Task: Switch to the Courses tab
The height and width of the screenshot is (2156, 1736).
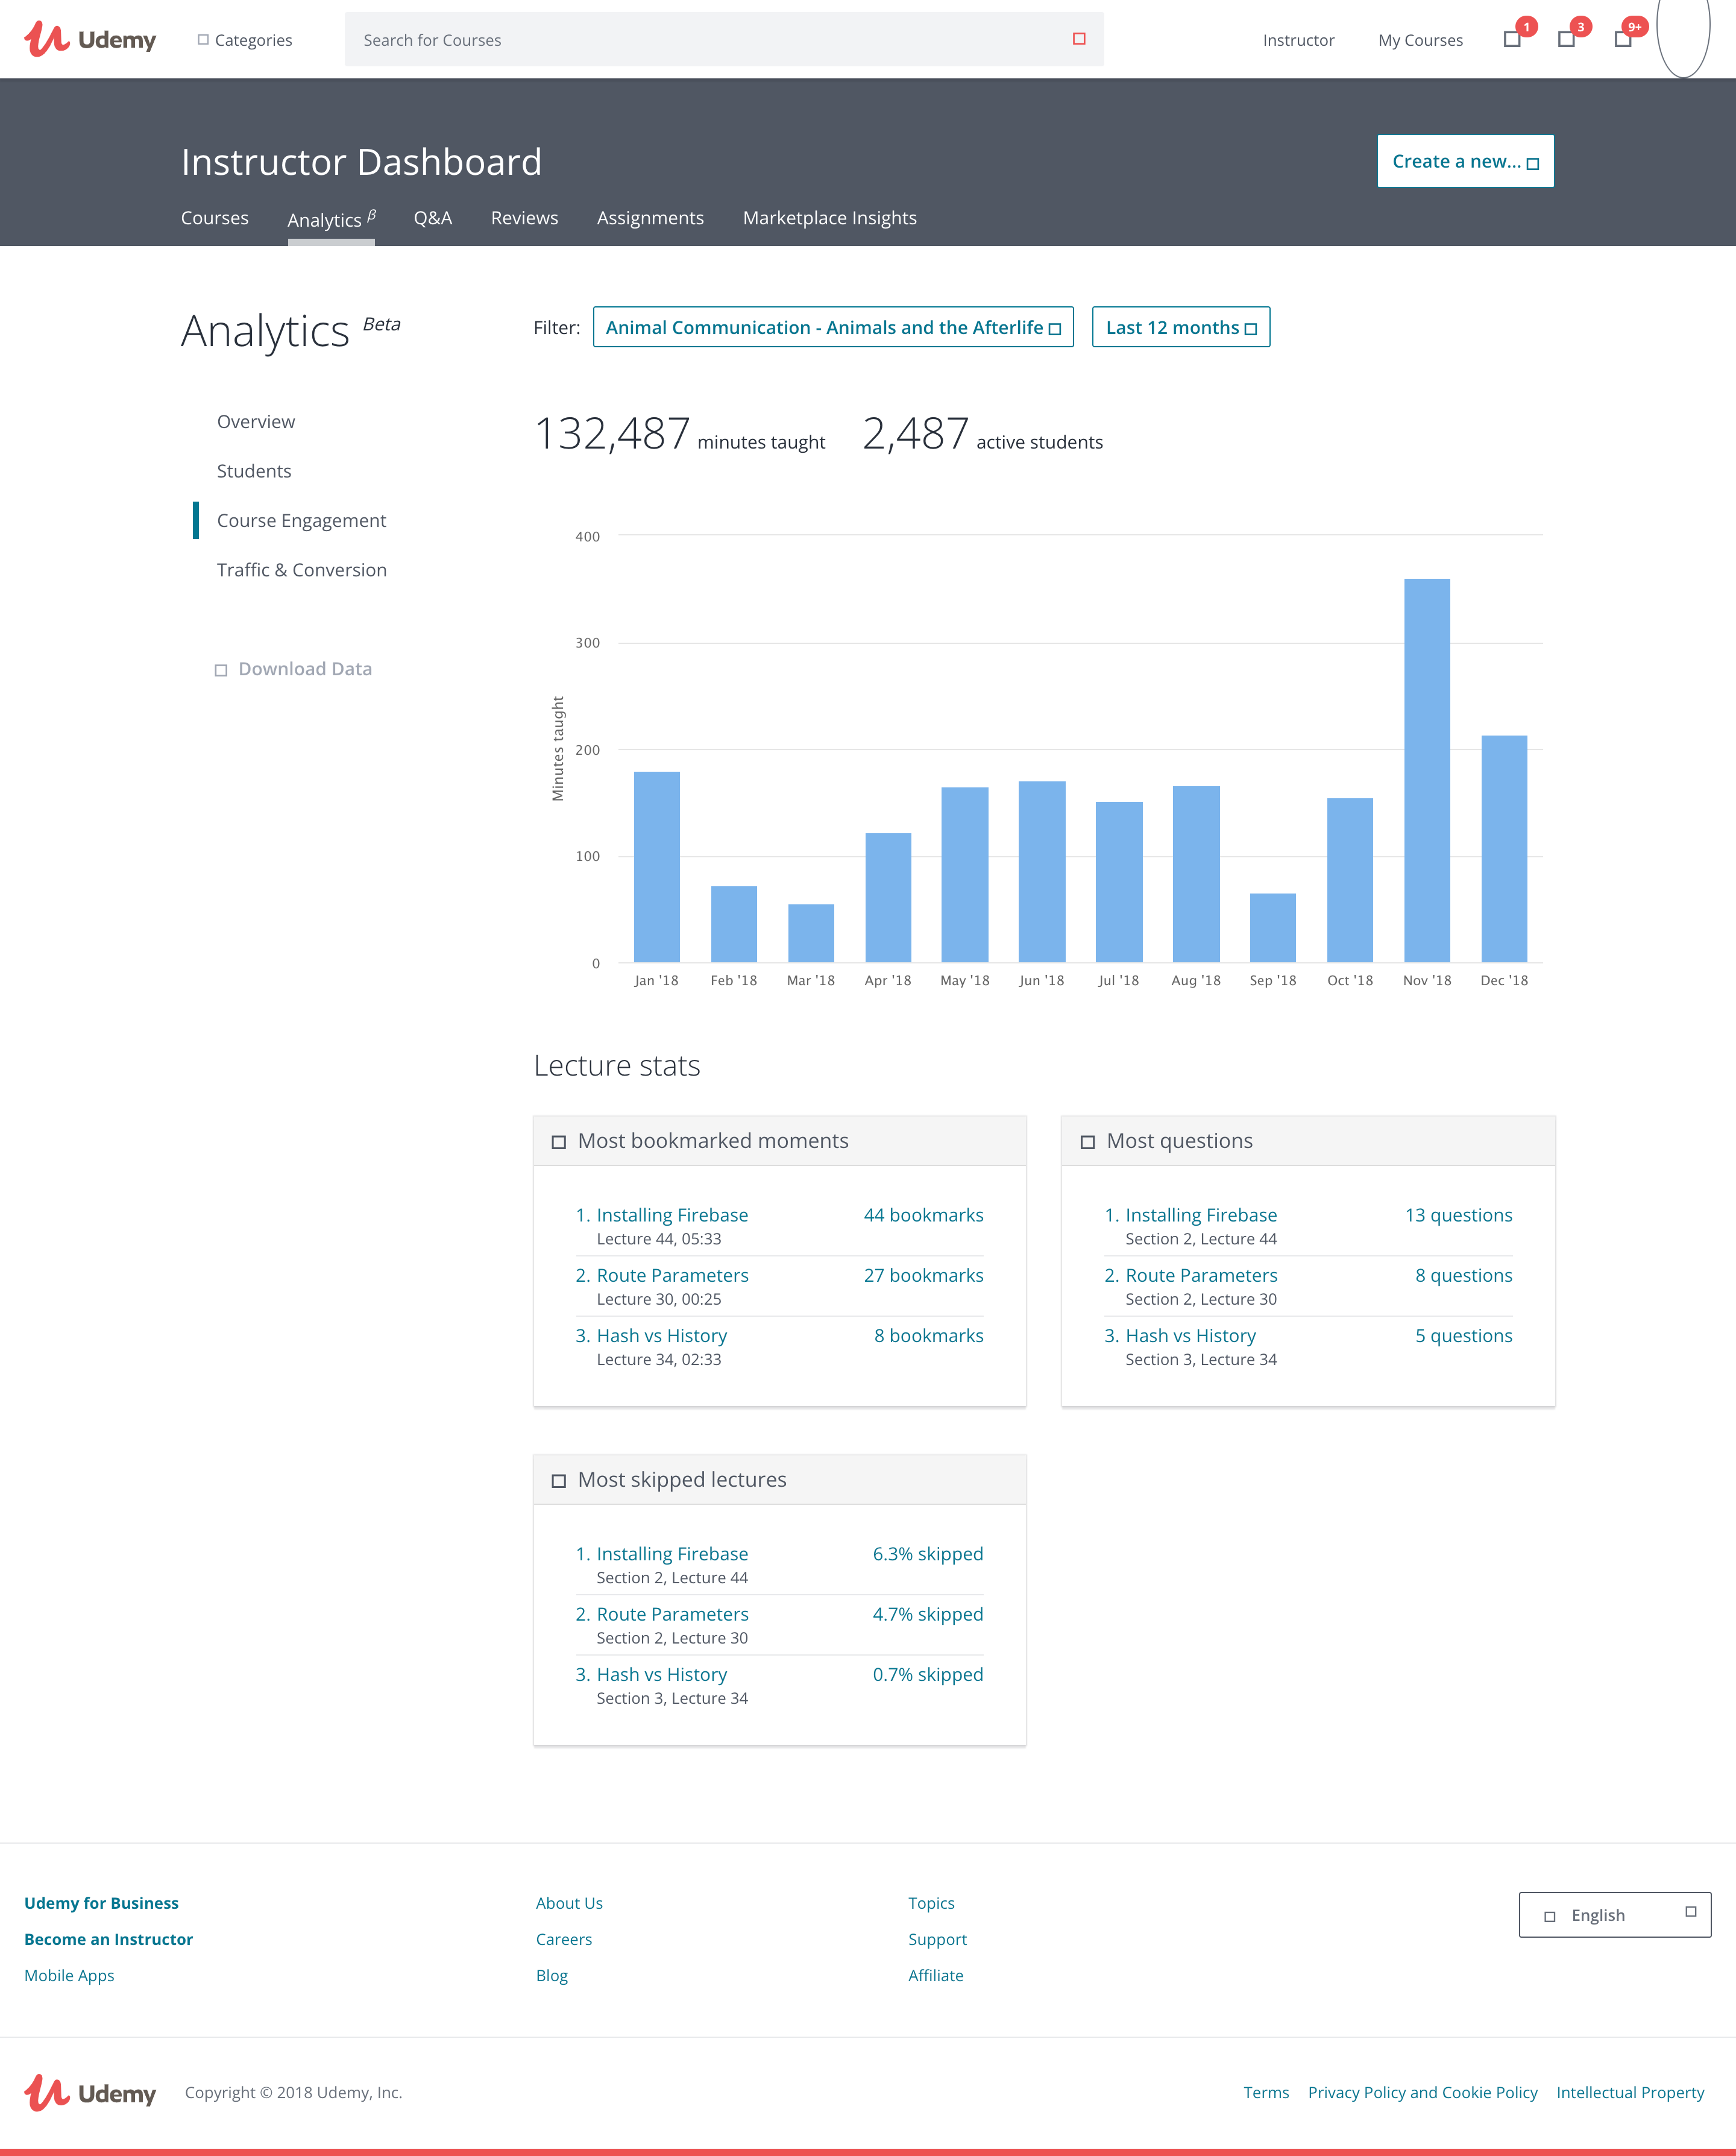Action: click(x=215, y=218)
